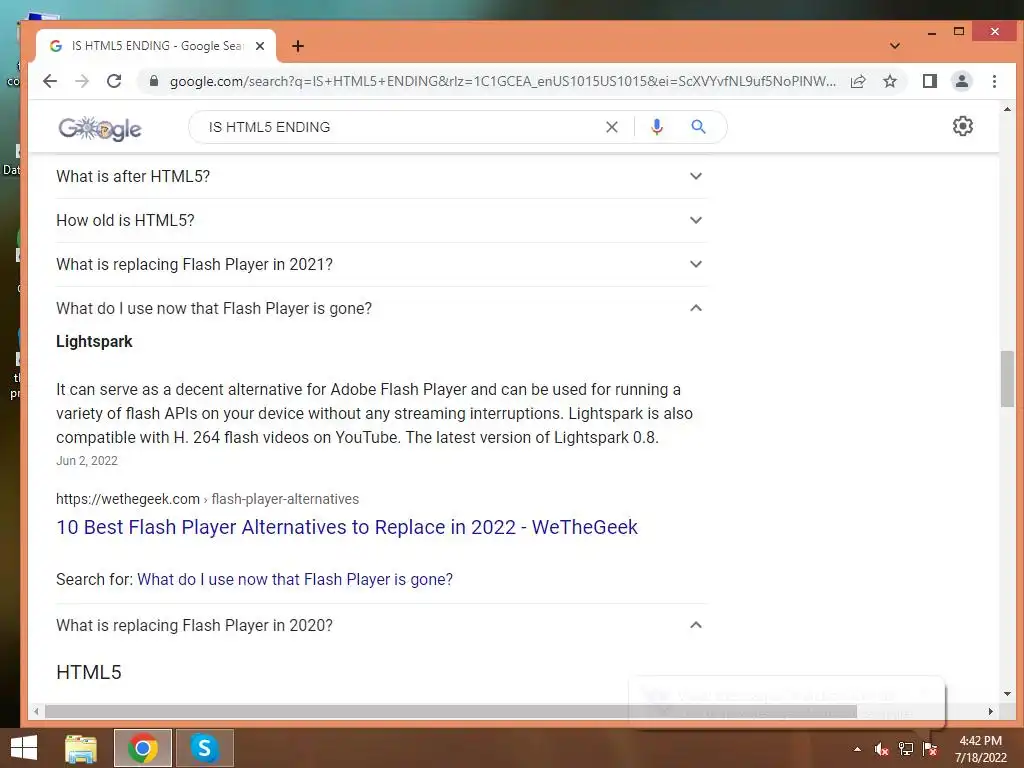The height and width of the screenshot is (768, 1024).
Task: Open the network tray icon
Action: [x=906, y=749]
